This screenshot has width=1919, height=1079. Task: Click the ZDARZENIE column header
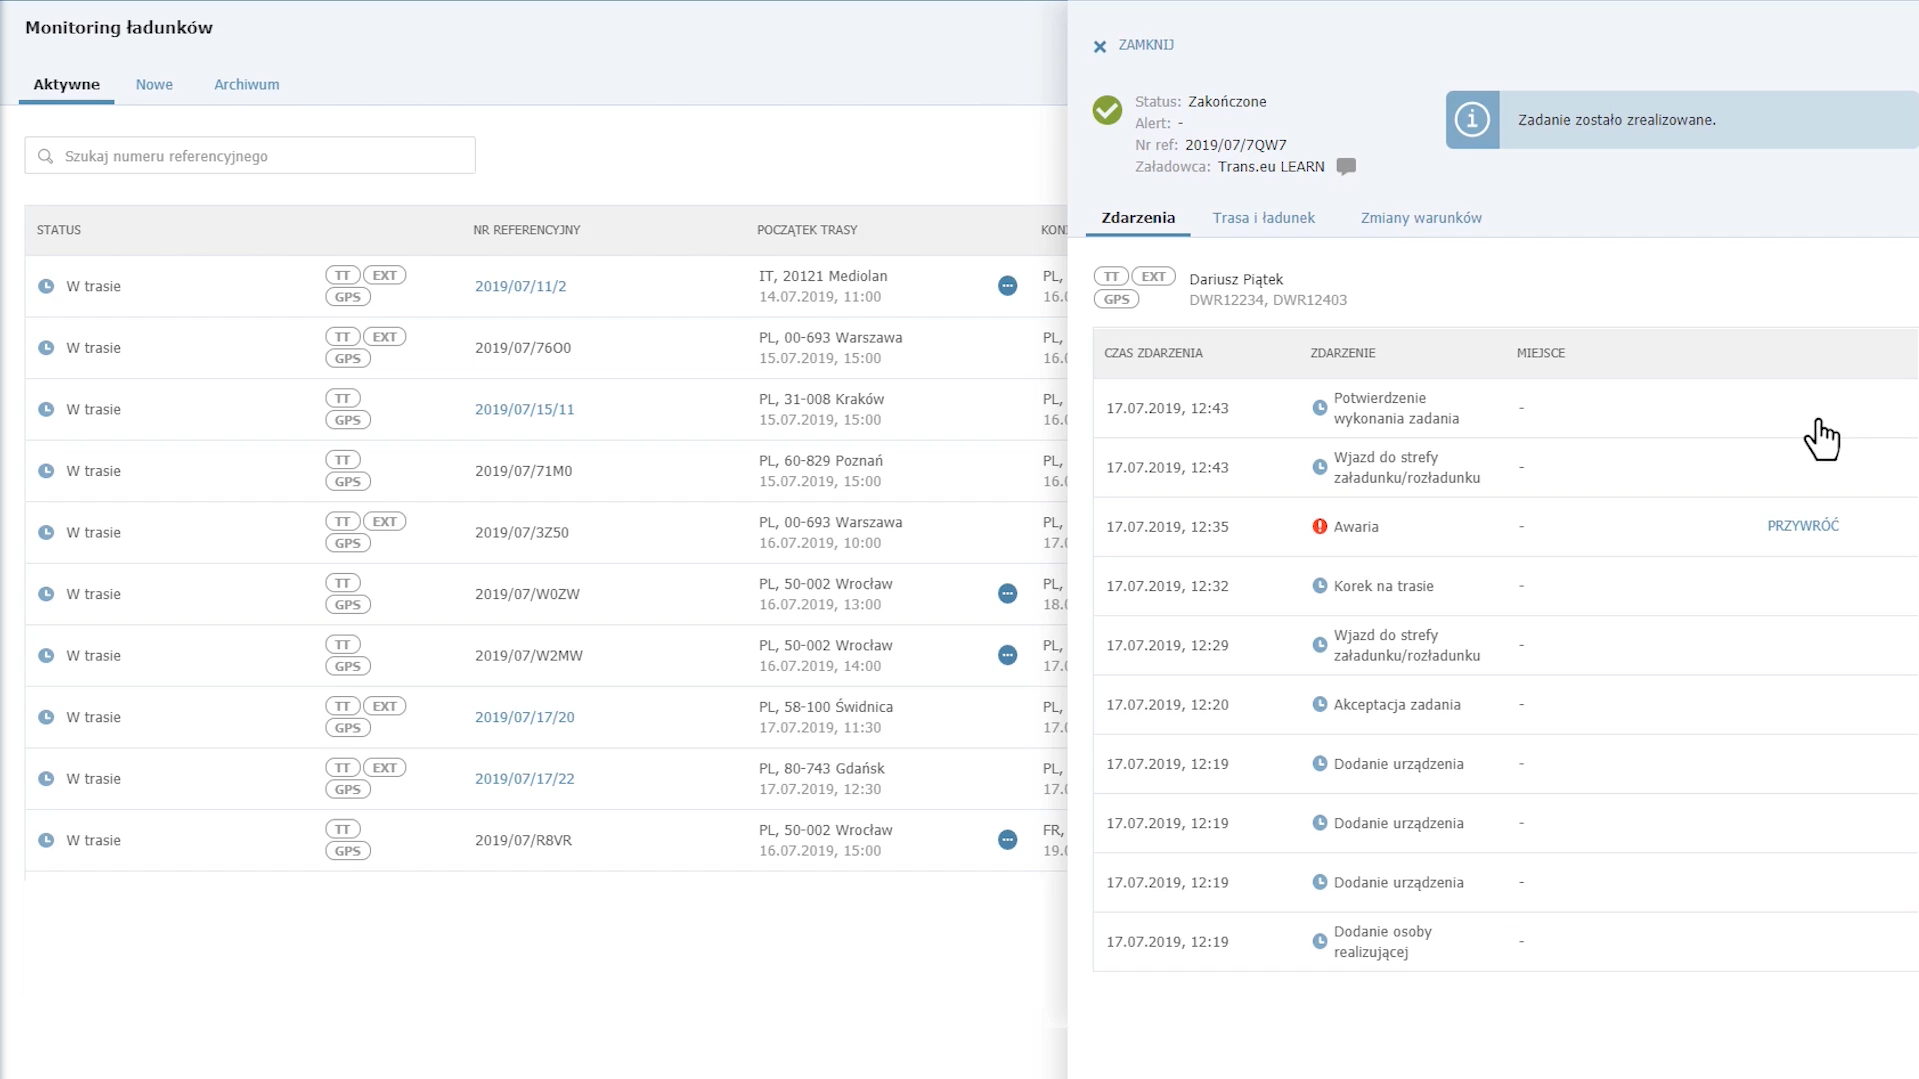click(x=1342, y=353)
